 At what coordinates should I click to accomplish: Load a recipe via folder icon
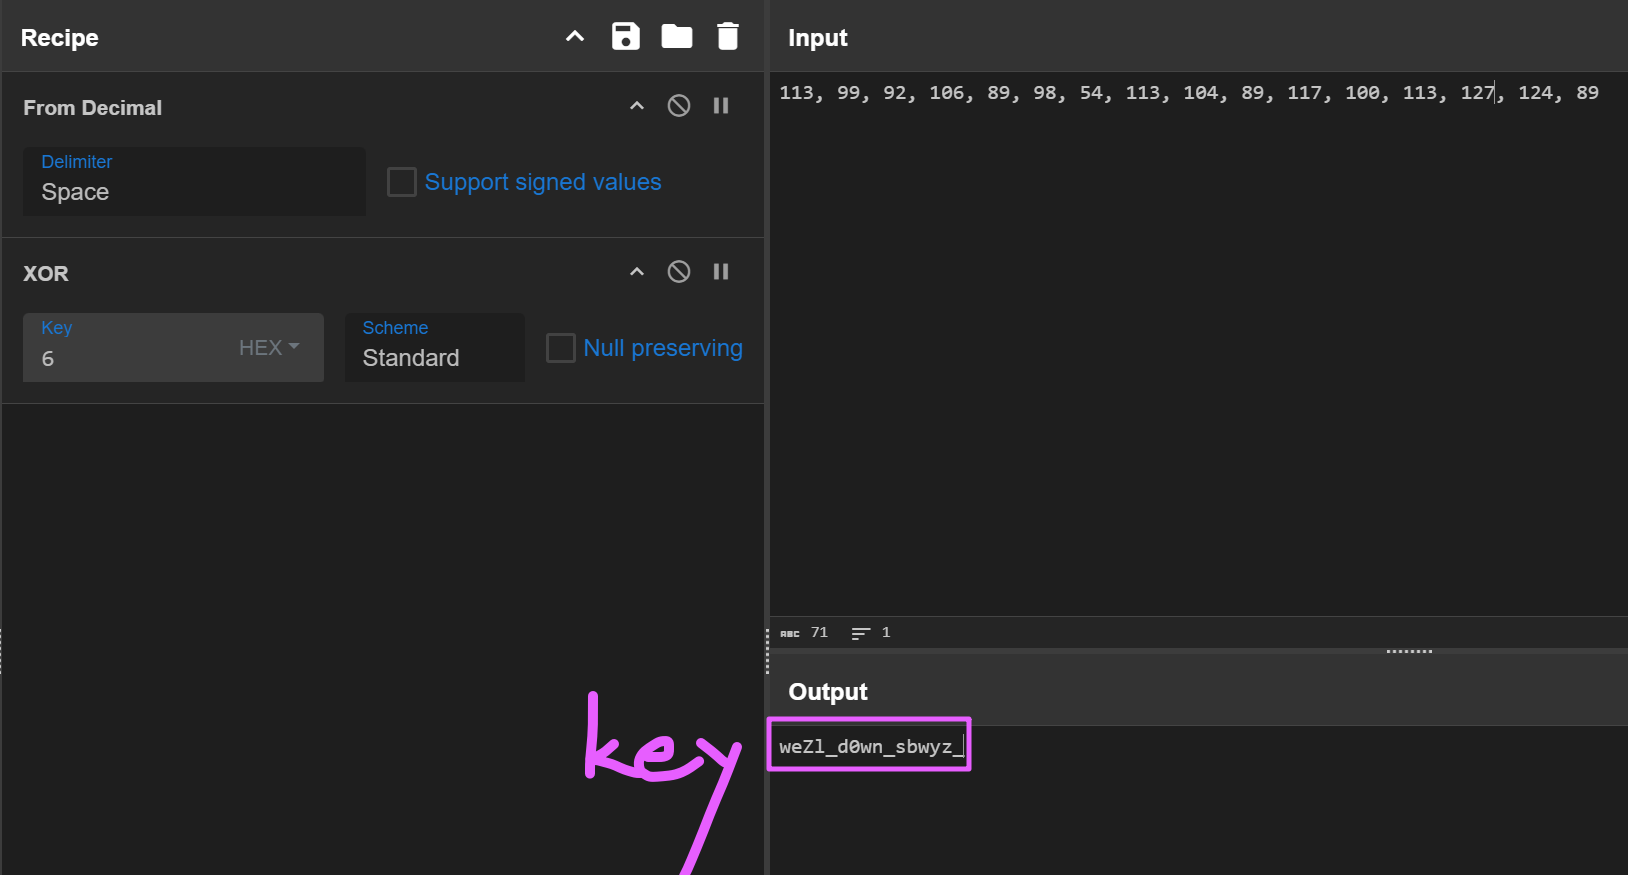[677, 37]
